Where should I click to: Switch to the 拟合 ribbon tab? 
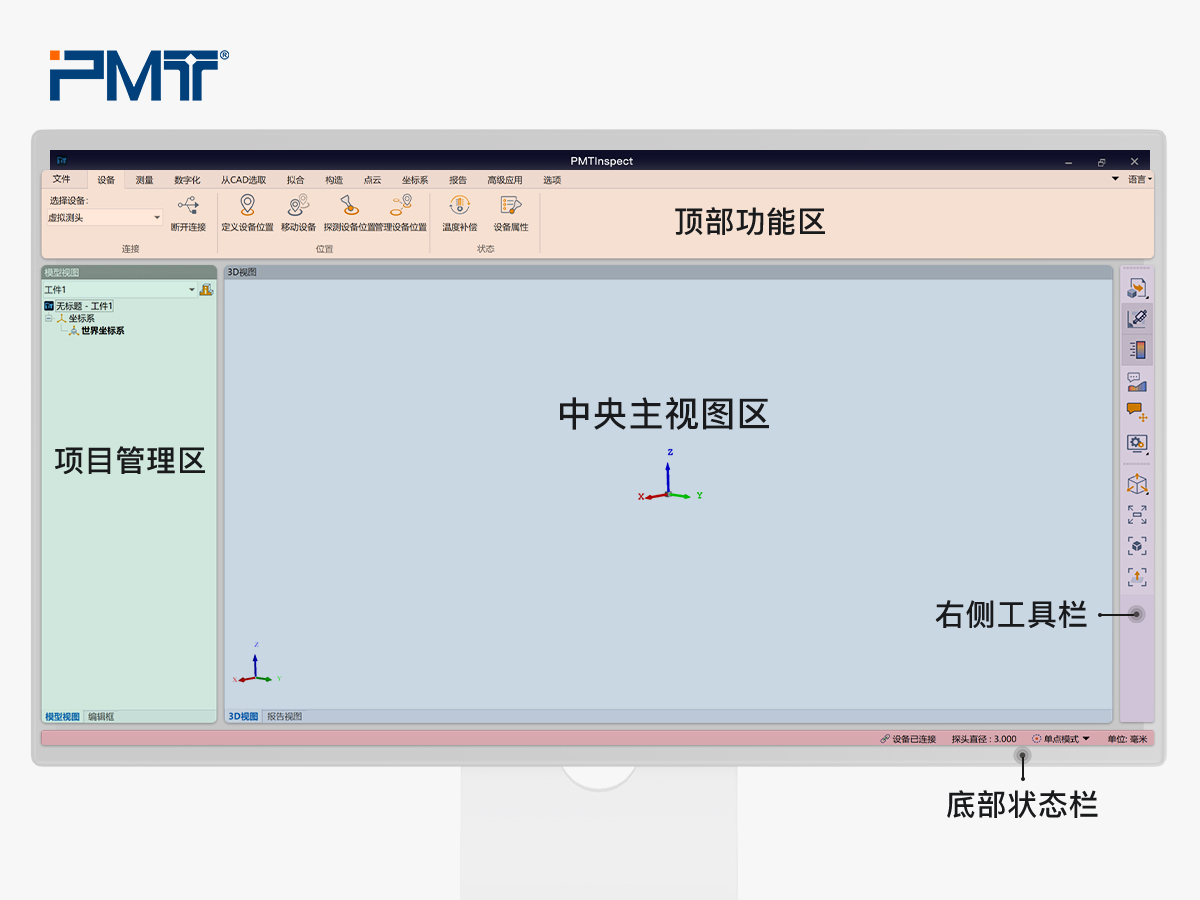(x=295, y=180)
